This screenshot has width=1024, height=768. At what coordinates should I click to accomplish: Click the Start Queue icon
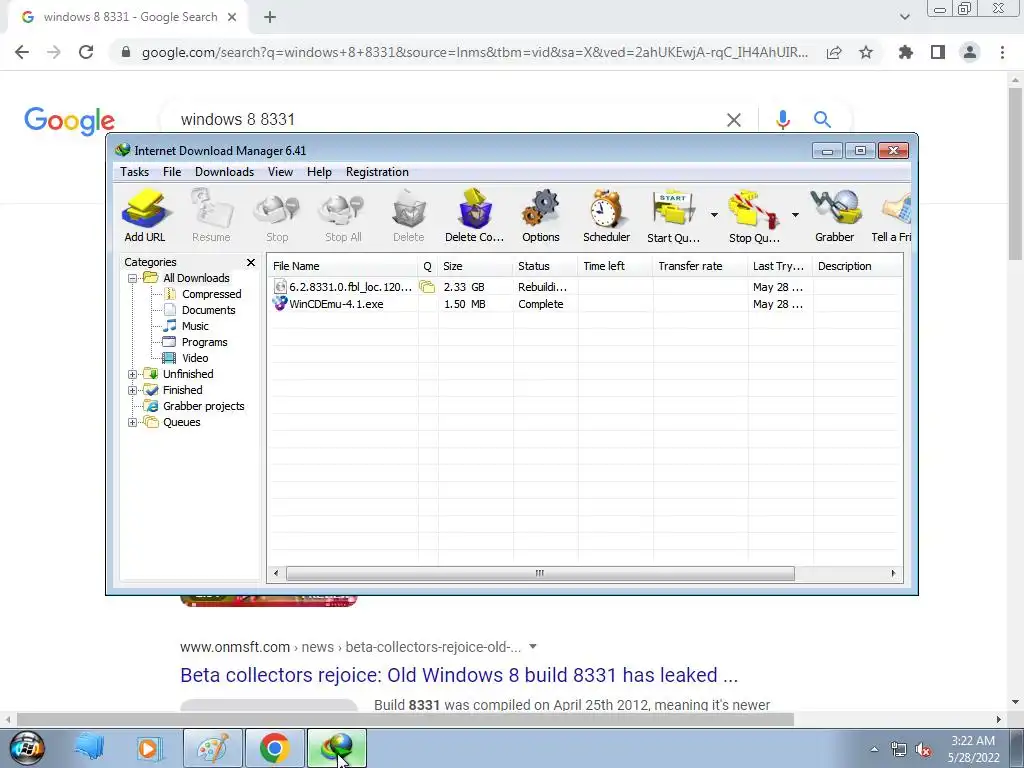coord(673,216)
